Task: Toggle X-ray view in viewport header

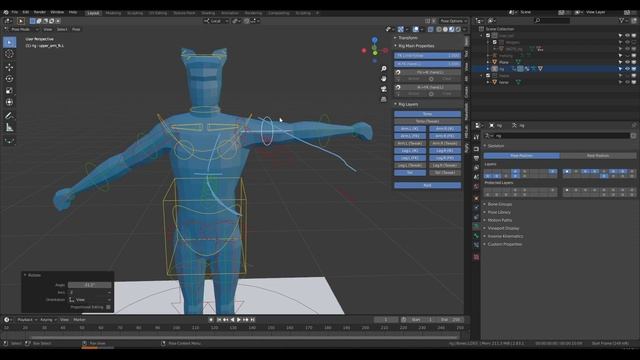Action: coord(431,29)
